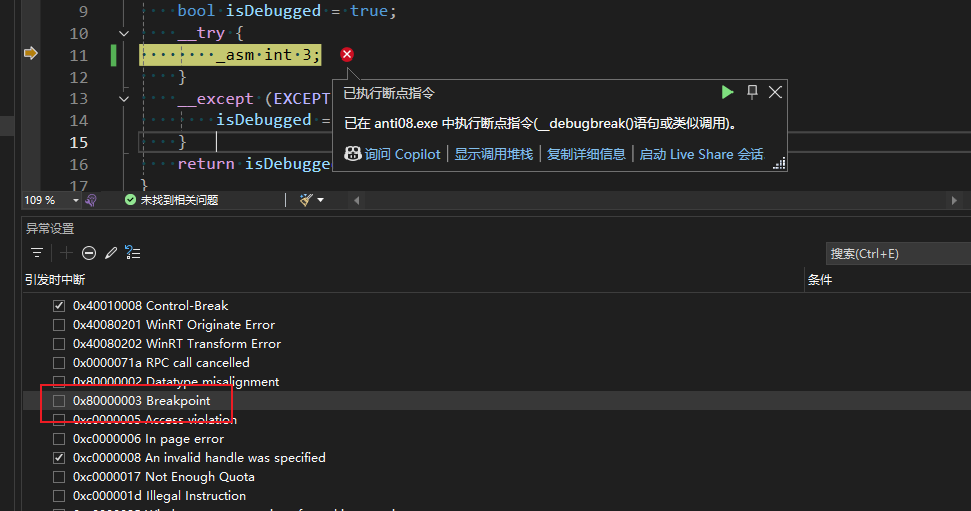Click the red exception error icon
Viewport: 971px width, 511px height.
347,54
